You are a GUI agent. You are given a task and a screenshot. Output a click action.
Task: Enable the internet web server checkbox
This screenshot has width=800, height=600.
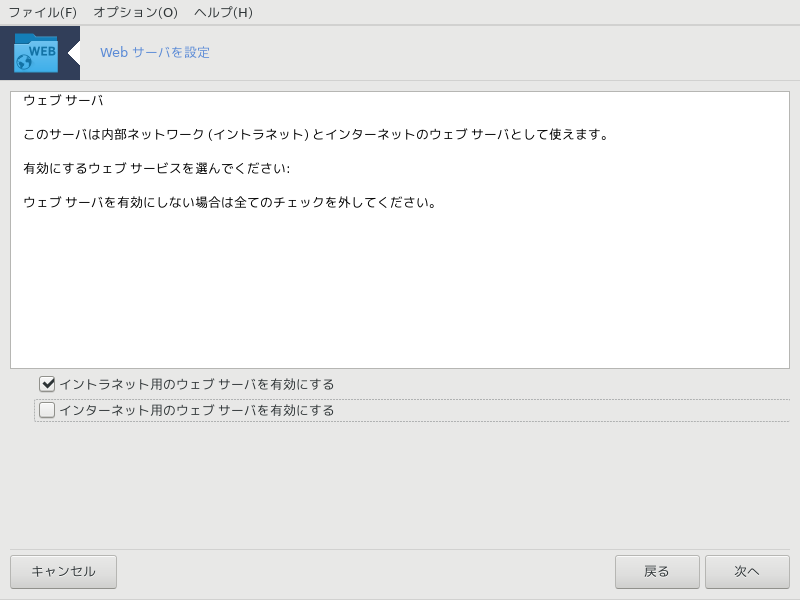tap(47, 410)
